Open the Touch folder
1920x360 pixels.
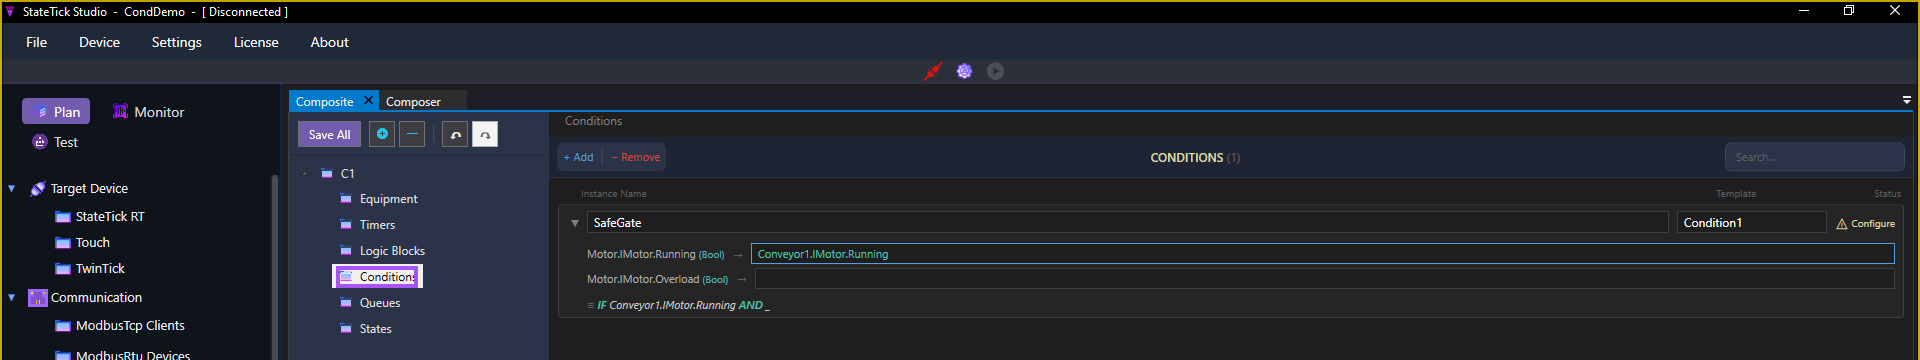tap(82, 242)
